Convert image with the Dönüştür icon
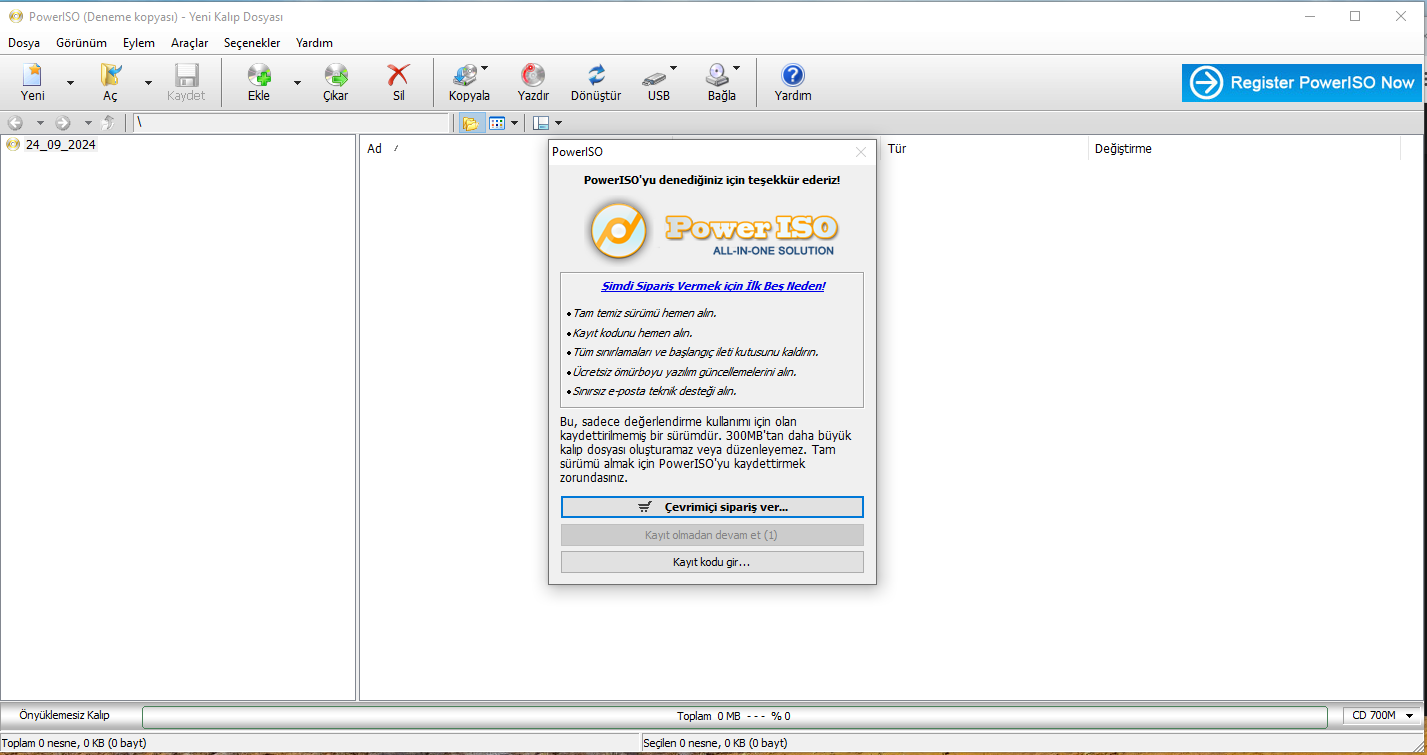The image size is (1427, 755). click(596, 82)
